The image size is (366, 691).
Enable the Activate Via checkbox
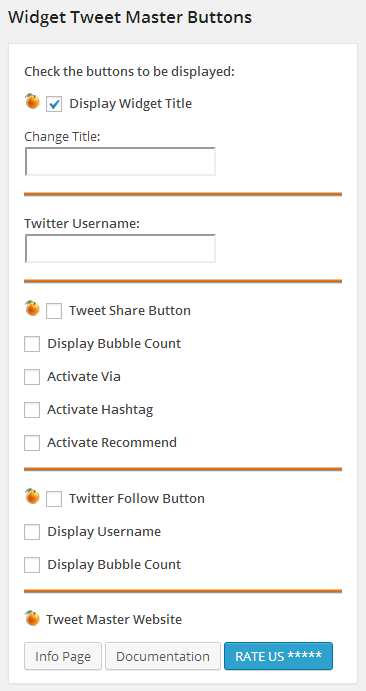point(32,377)
